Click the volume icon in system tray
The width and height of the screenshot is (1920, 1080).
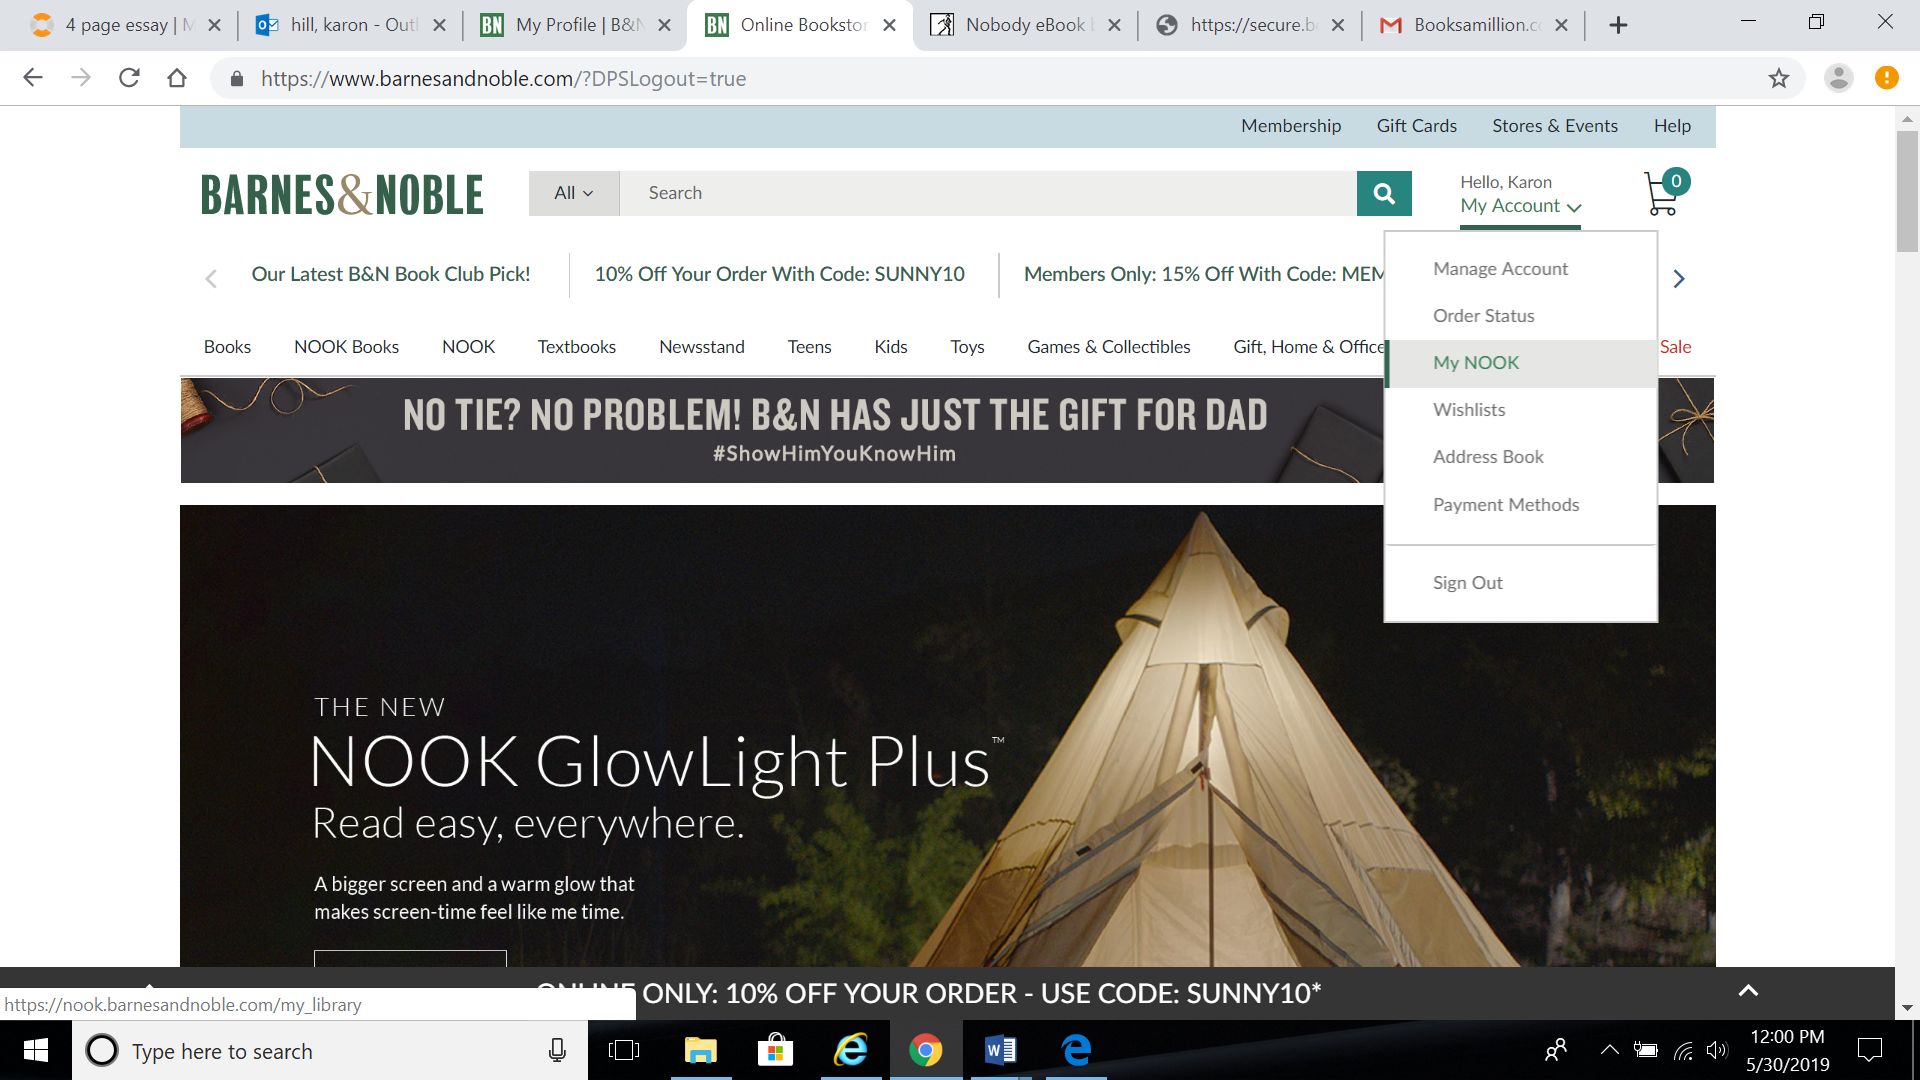[1717, 1050]
